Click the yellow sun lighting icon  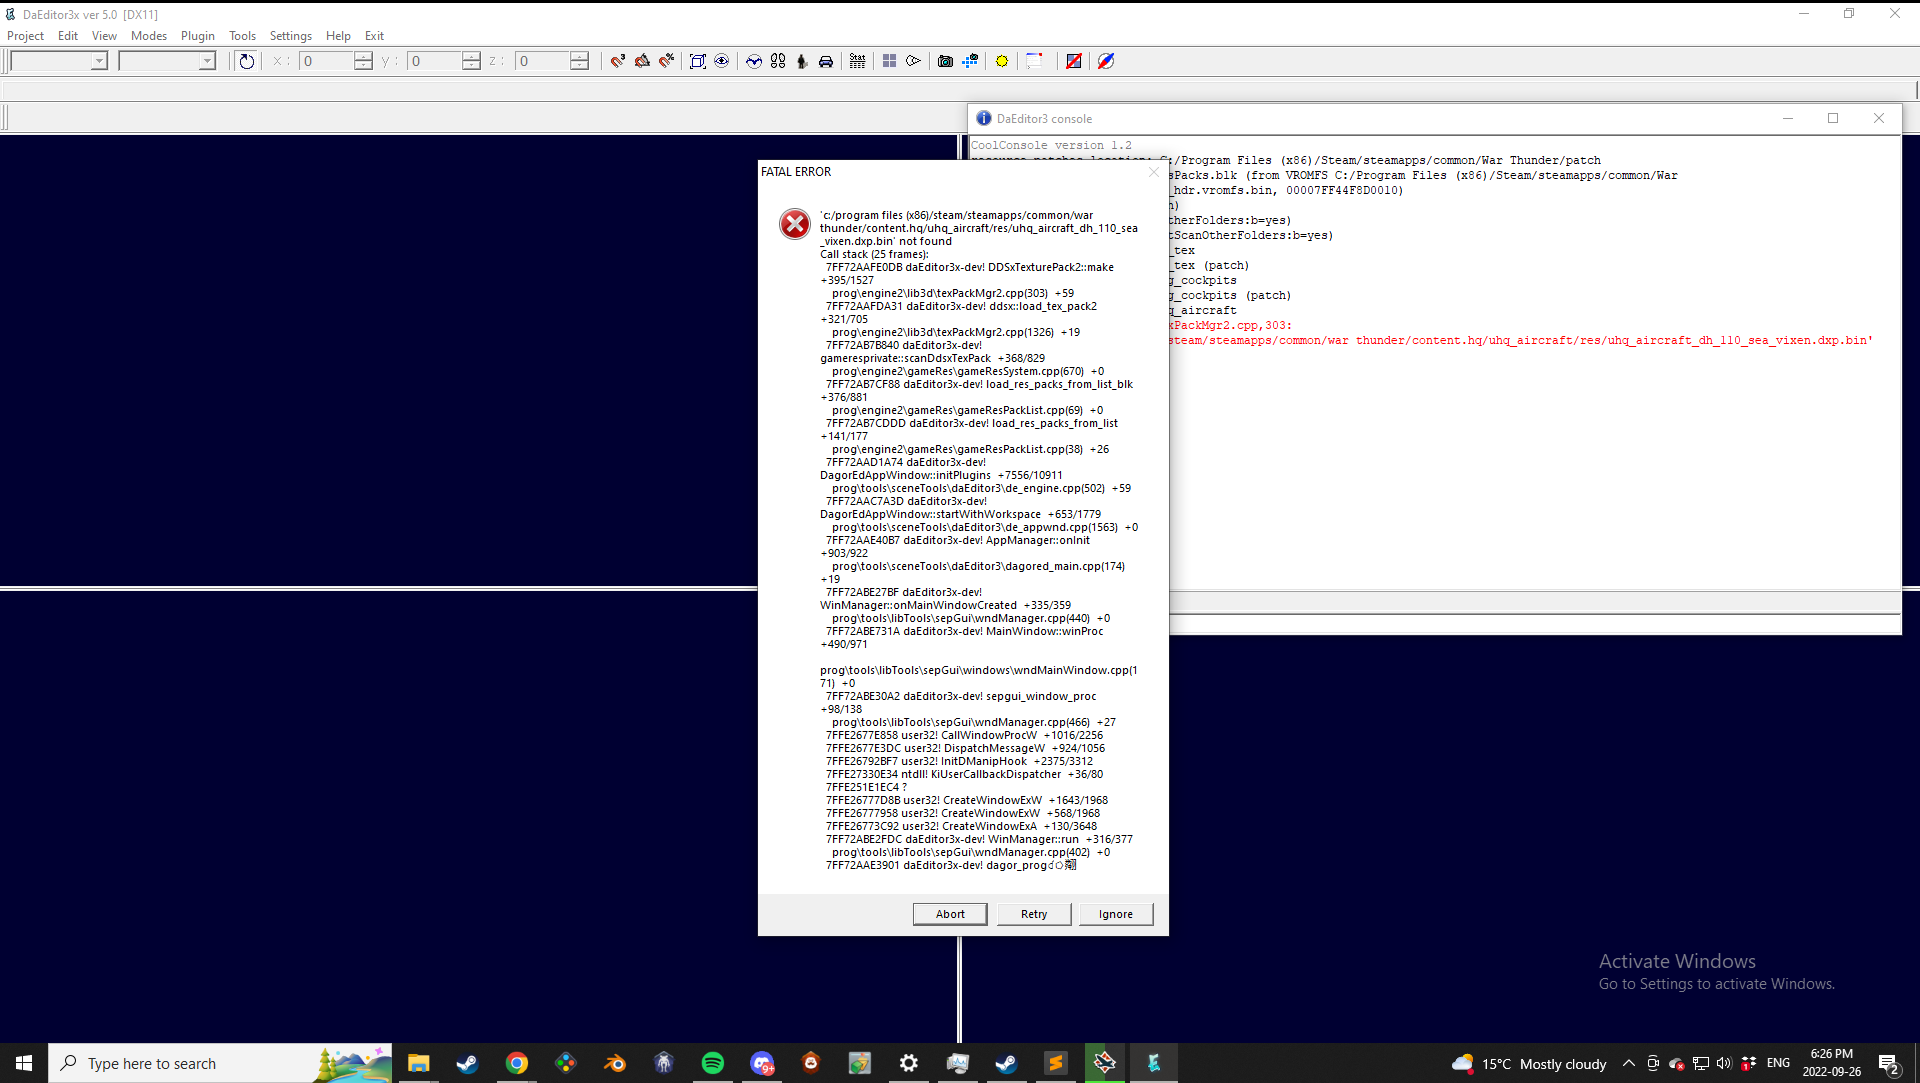(1002, 61)
